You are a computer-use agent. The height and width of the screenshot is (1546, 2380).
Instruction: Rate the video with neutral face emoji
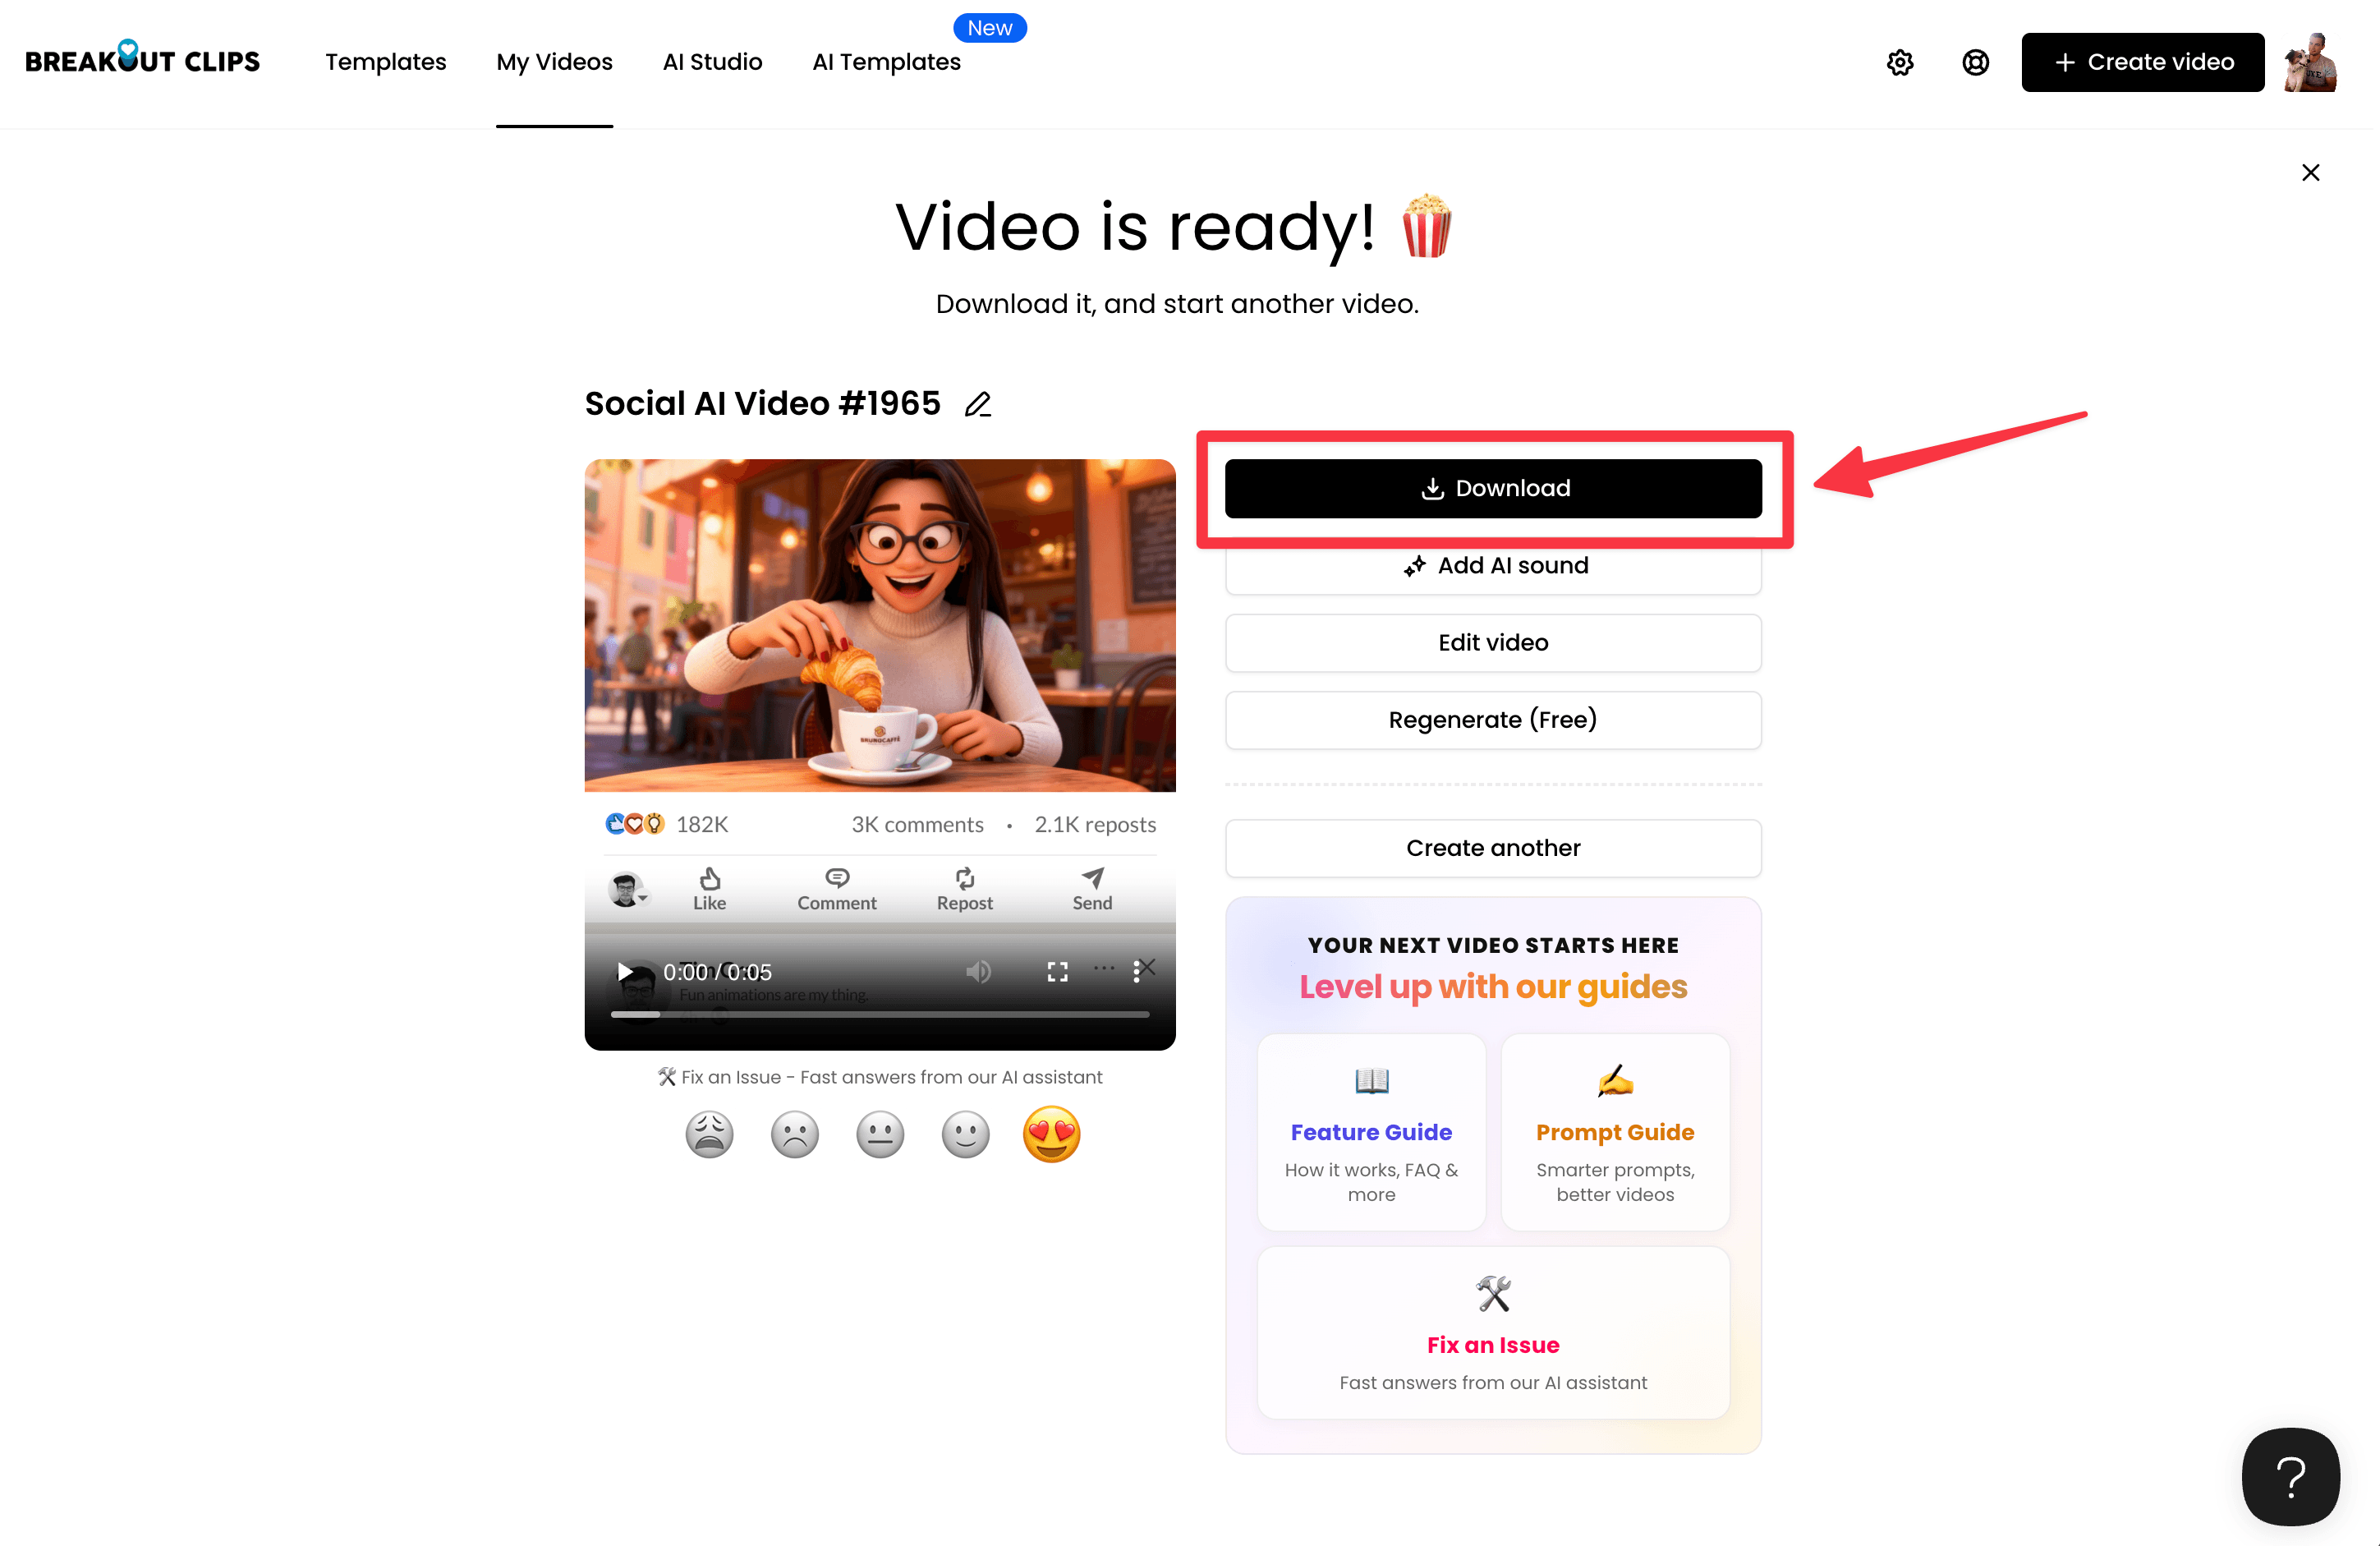pyautogui.click(x=880, y=1135)
